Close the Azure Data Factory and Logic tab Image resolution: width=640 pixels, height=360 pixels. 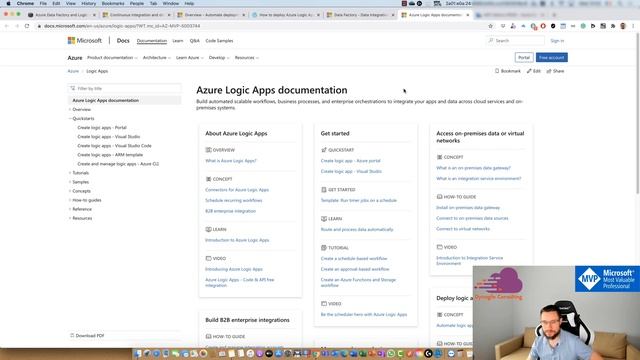[x=94, y=15]
